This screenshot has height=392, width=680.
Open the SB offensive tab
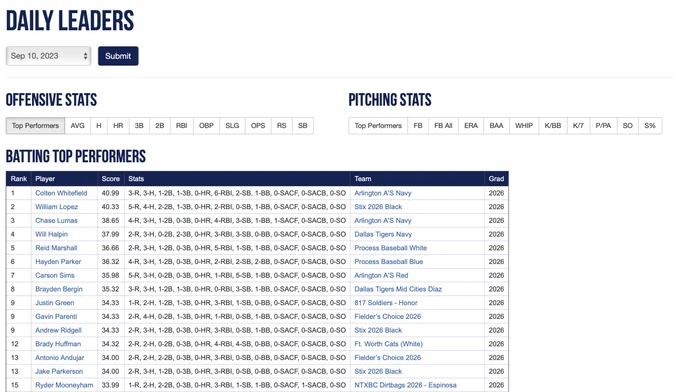point(303,126)
